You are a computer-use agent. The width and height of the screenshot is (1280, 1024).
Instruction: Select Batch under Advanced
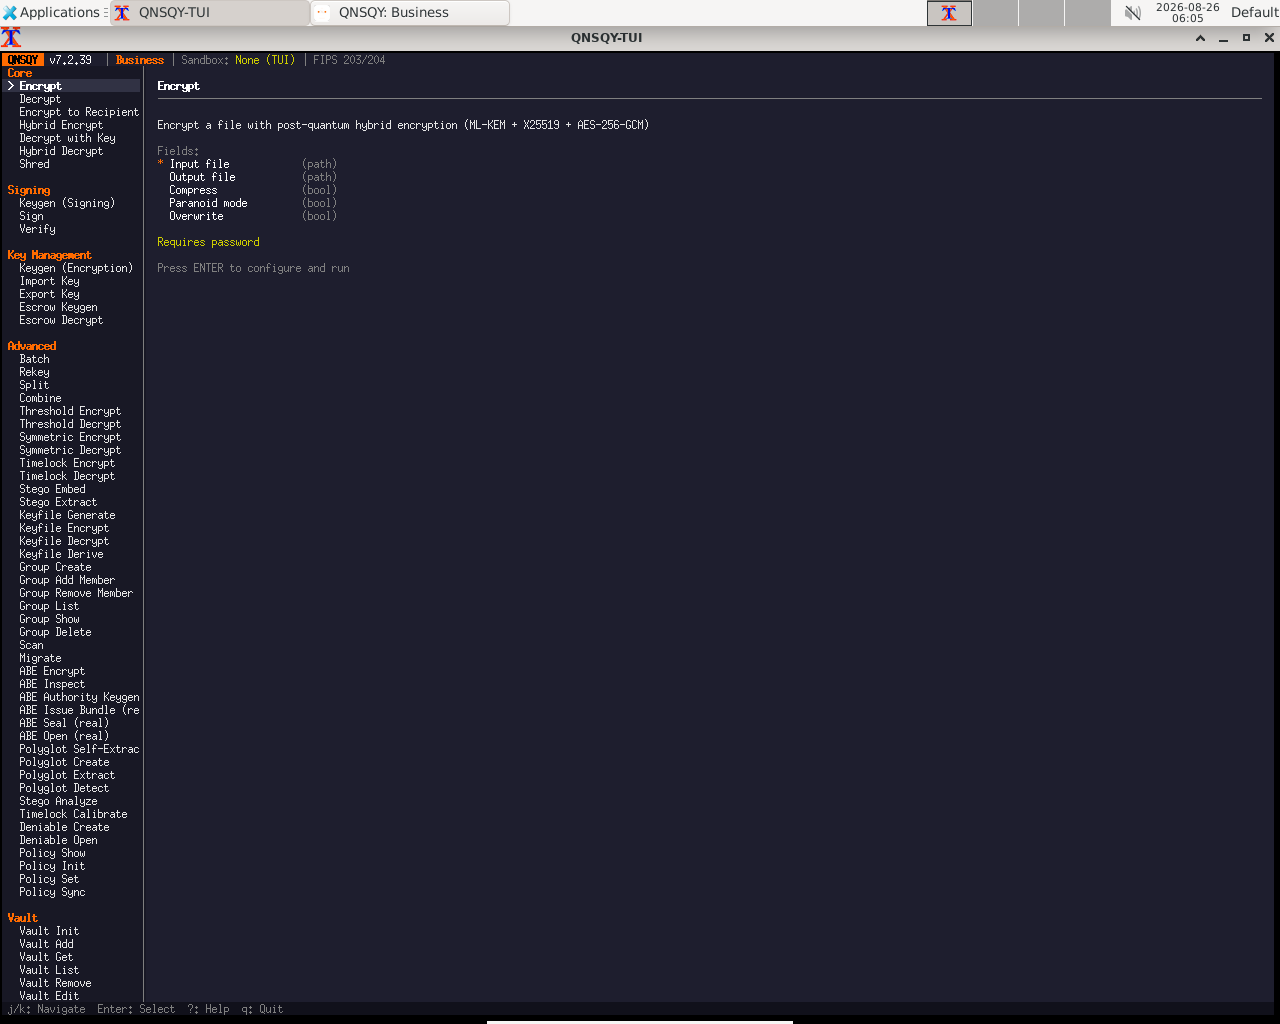pos(34,359)
